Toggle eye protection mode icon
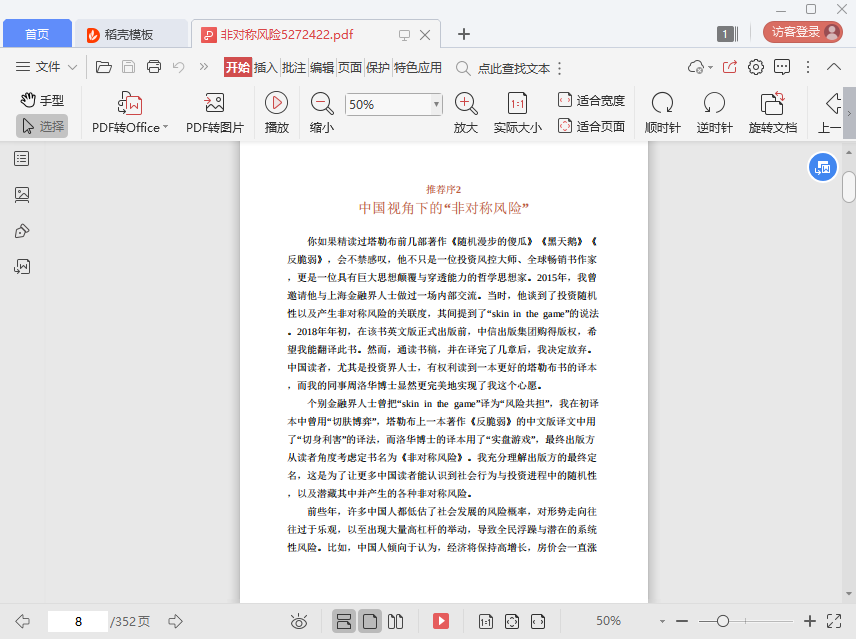This screenshot has height=639, width=856. pos(299,621)
